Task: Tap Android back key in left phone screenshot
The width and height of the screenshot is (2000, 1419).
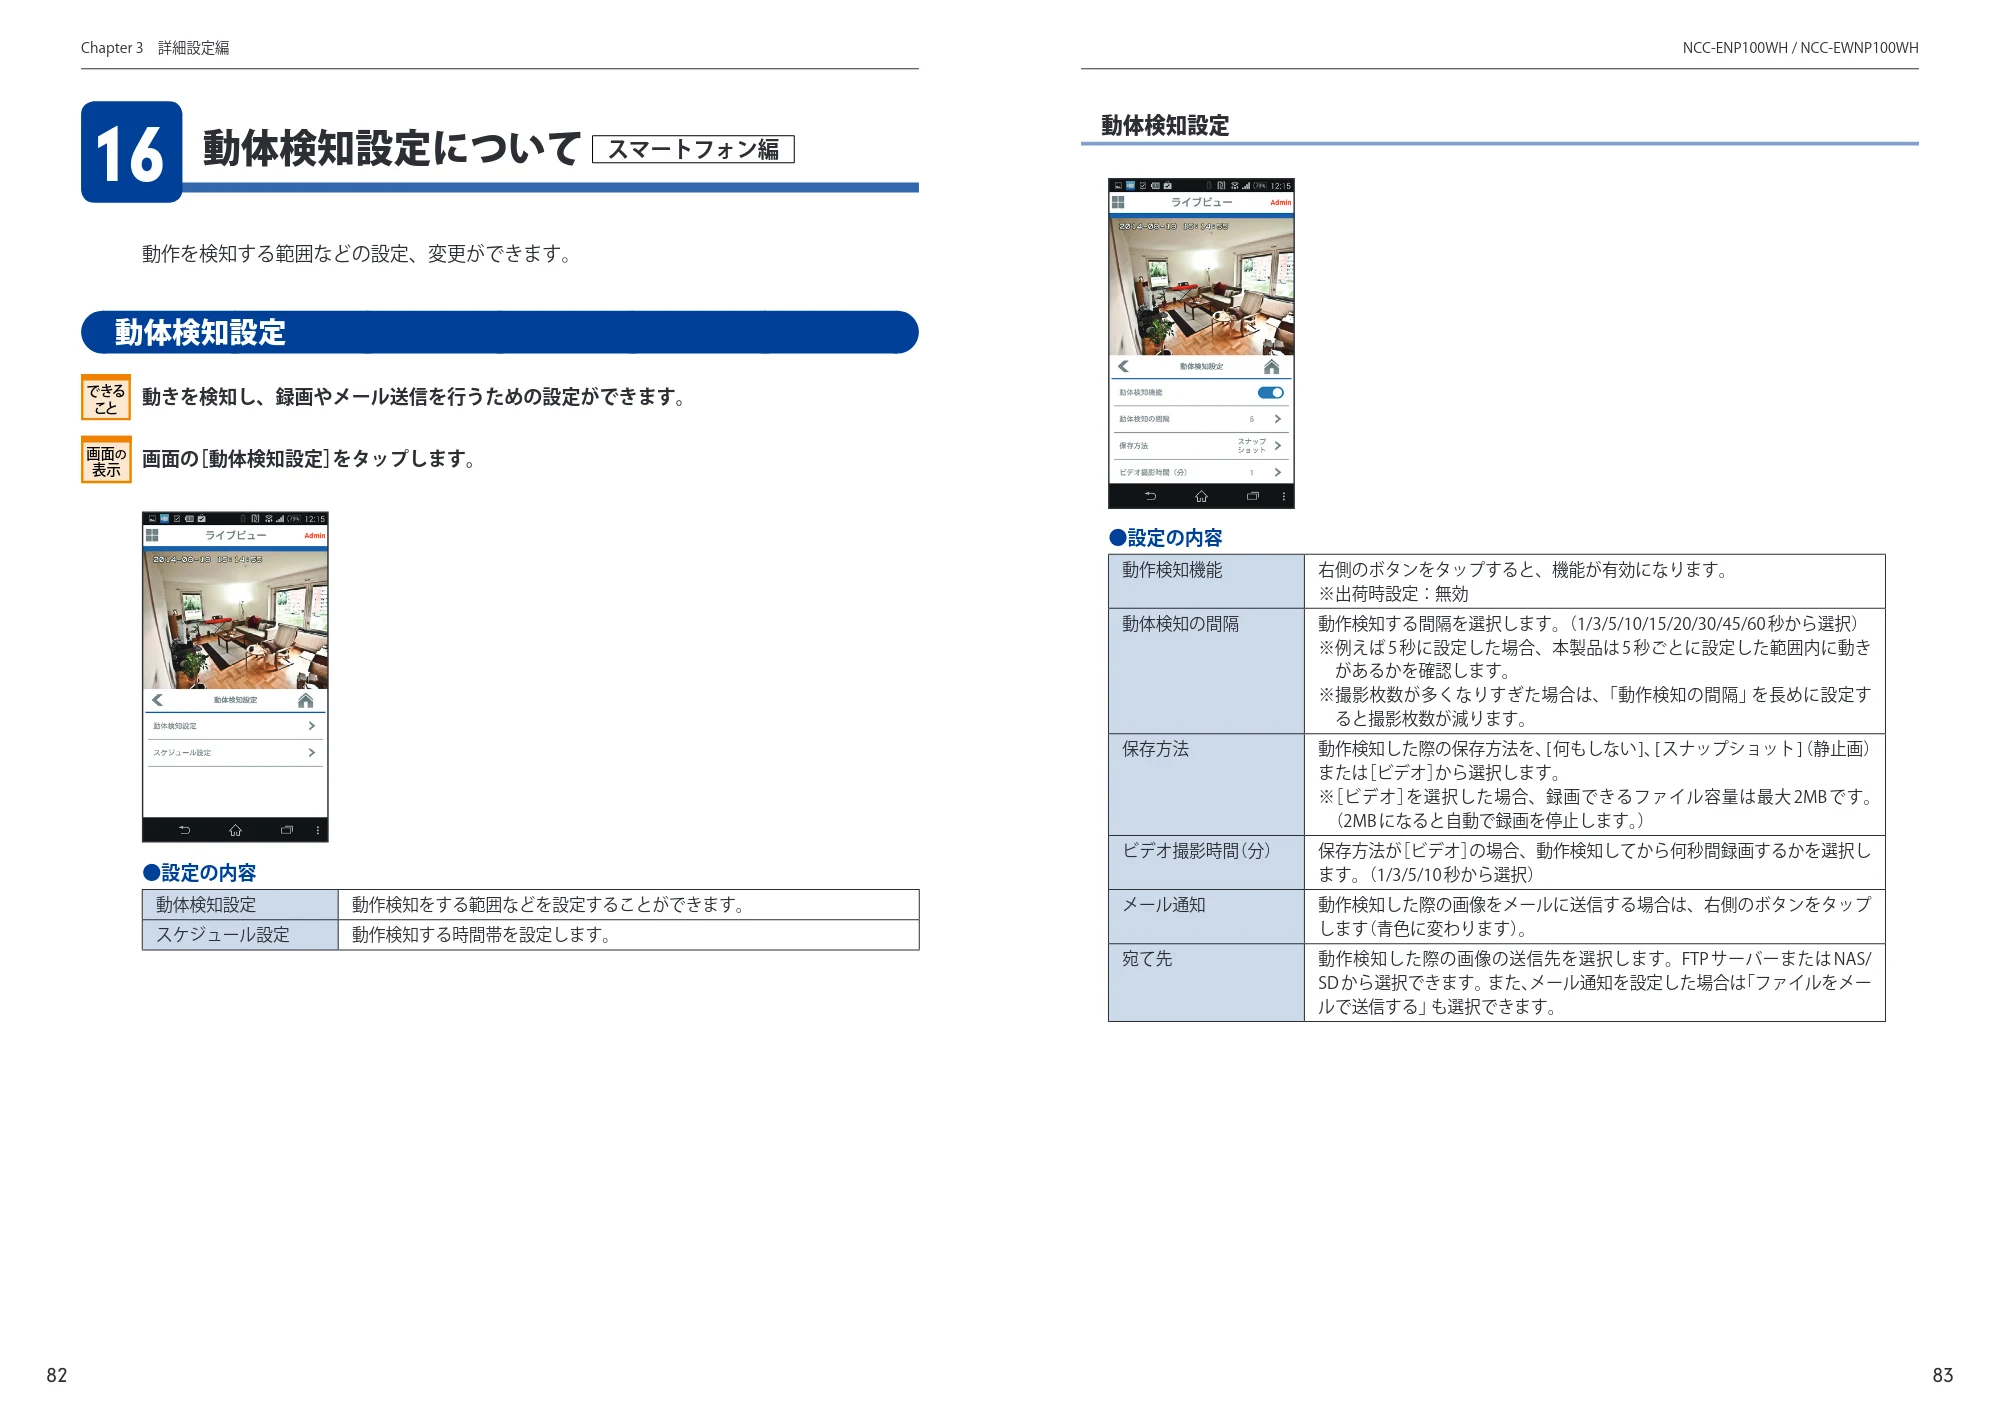Action: pos(184,830)
